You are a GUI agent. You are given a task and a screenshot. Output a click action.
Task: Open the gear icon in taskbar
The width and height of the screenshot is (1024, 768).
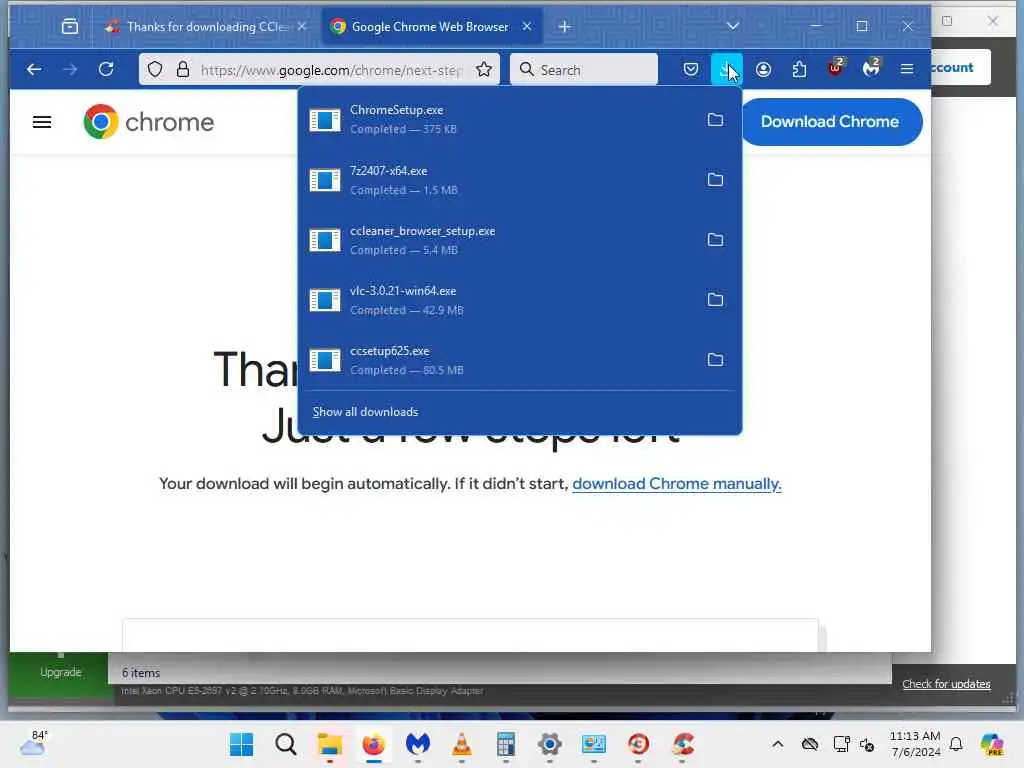coord(550,744)
